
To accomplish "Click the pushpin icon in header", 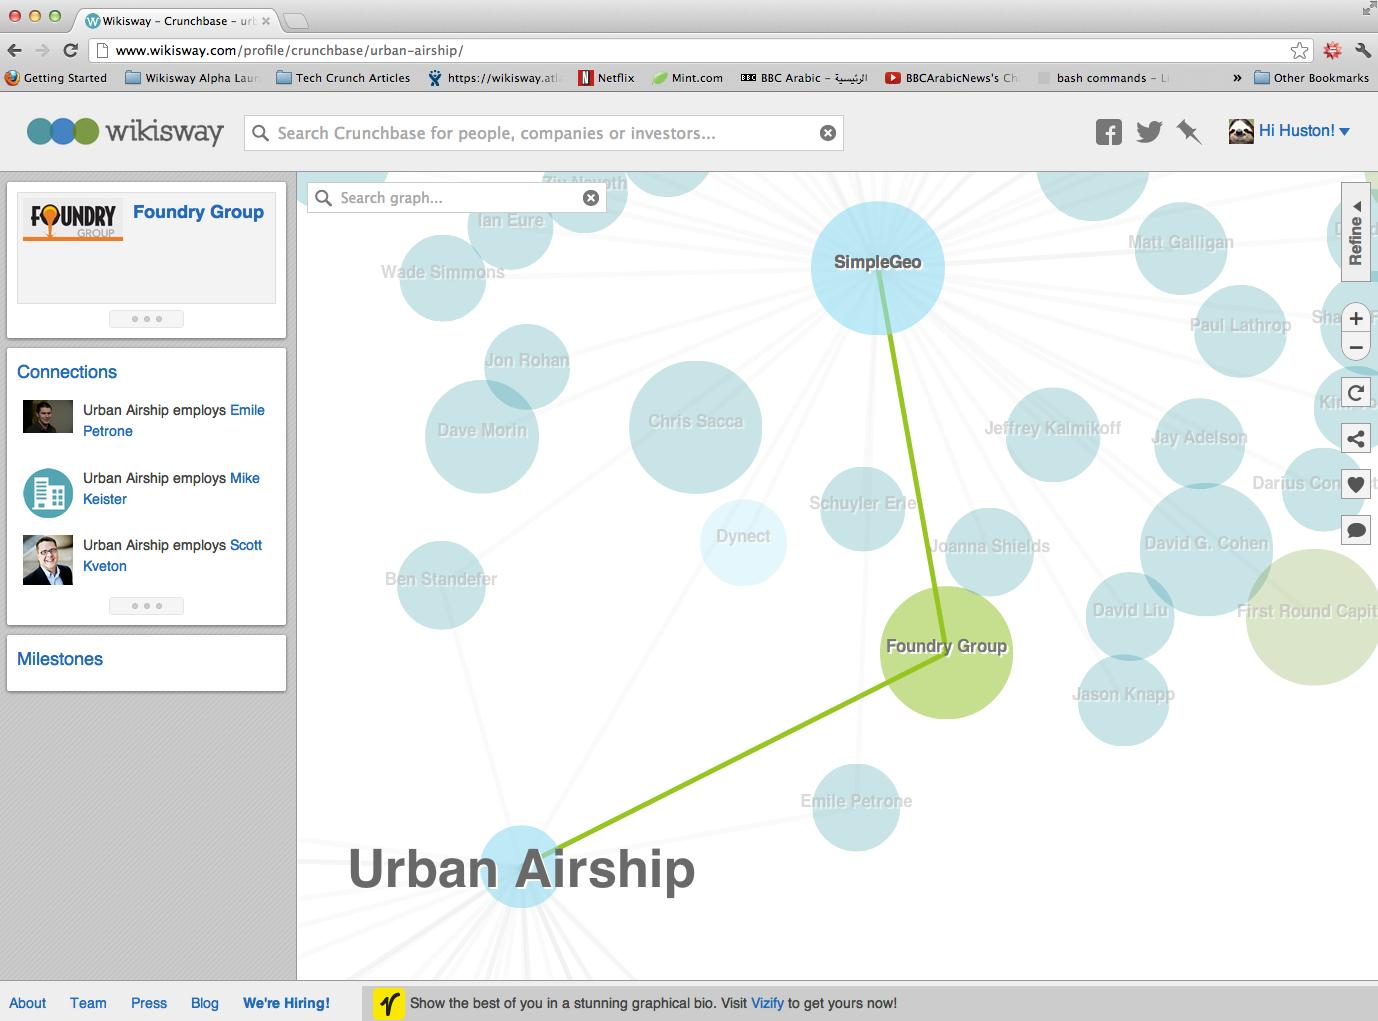I will pos(1189,132).
